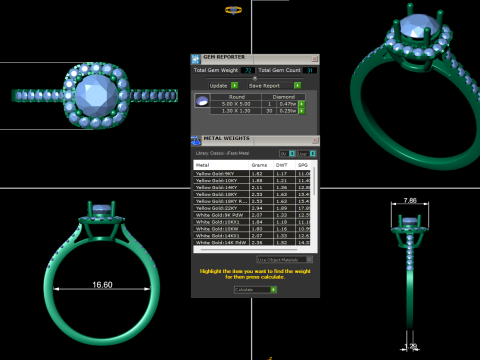
Task: Click the Diamond material header cell
Action: (284, 97)
